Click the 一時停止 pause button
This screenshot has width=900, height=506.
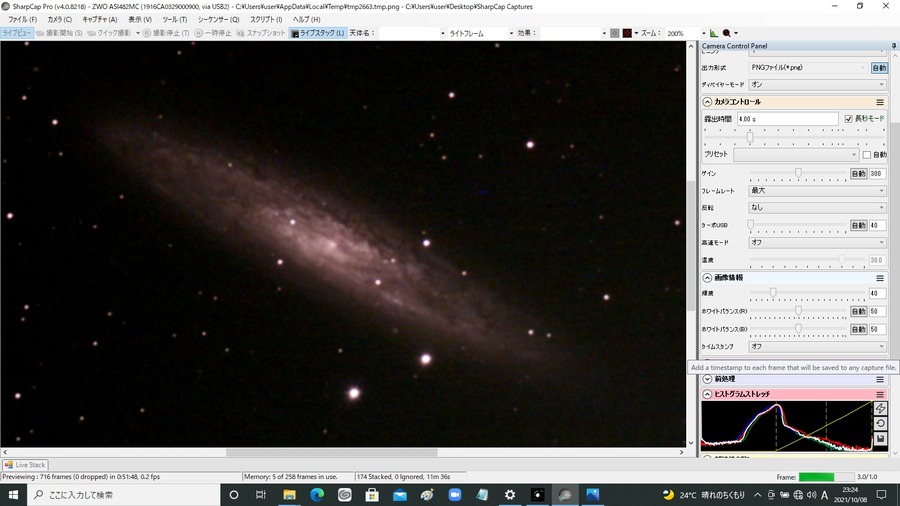pos(213,33)
